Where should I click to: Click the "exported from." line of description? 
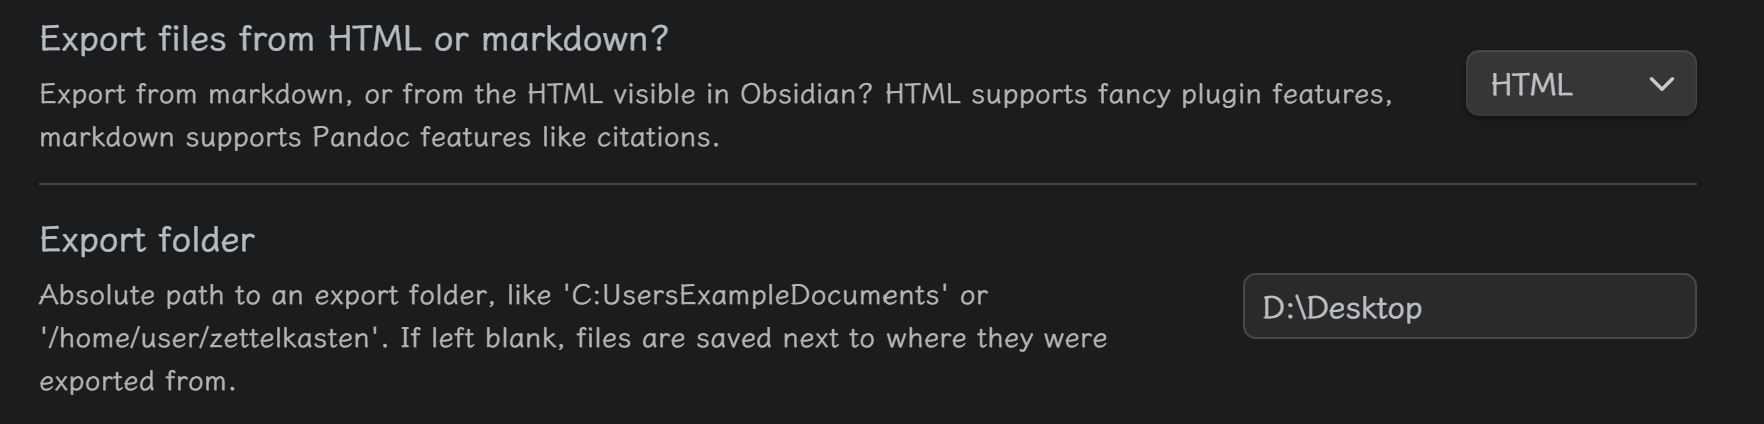[137, 381]
